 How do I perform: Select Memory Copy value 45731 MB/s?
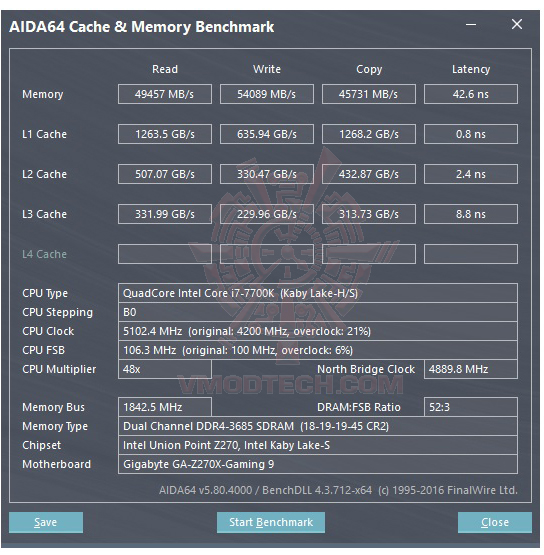point(368,94)
